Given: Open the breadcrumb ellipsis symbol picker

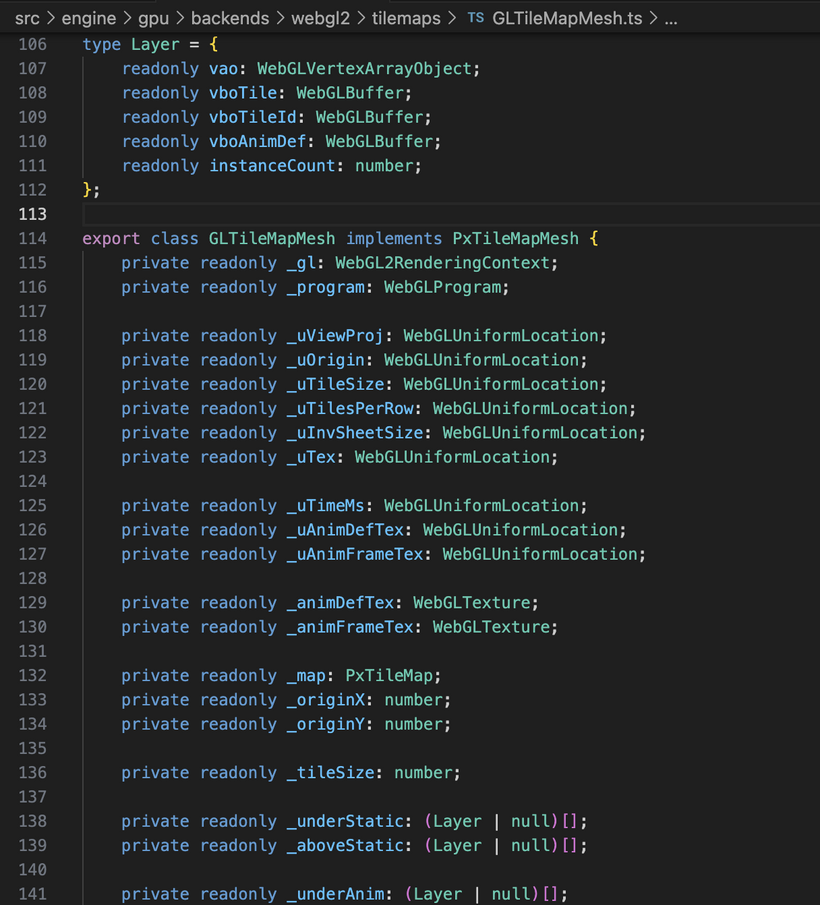Looking at the screenshot, I should pos(671,18).
